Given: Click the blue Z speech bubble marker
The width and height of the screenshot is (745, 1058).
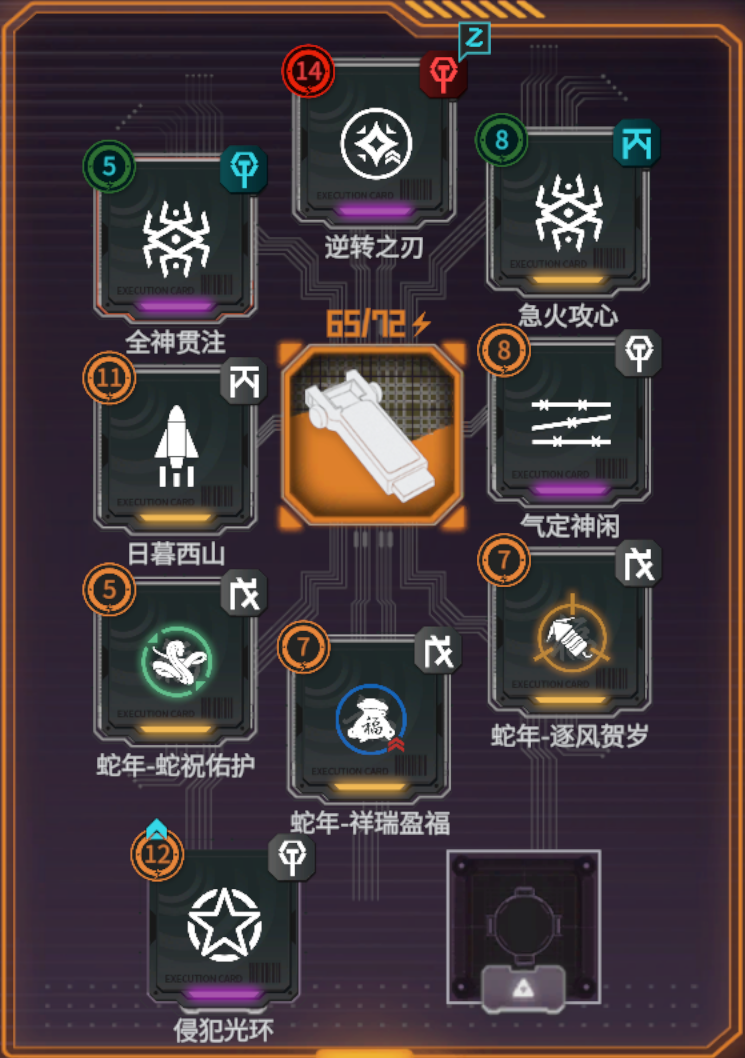Looking at the screenshot, I should (474, 38).
